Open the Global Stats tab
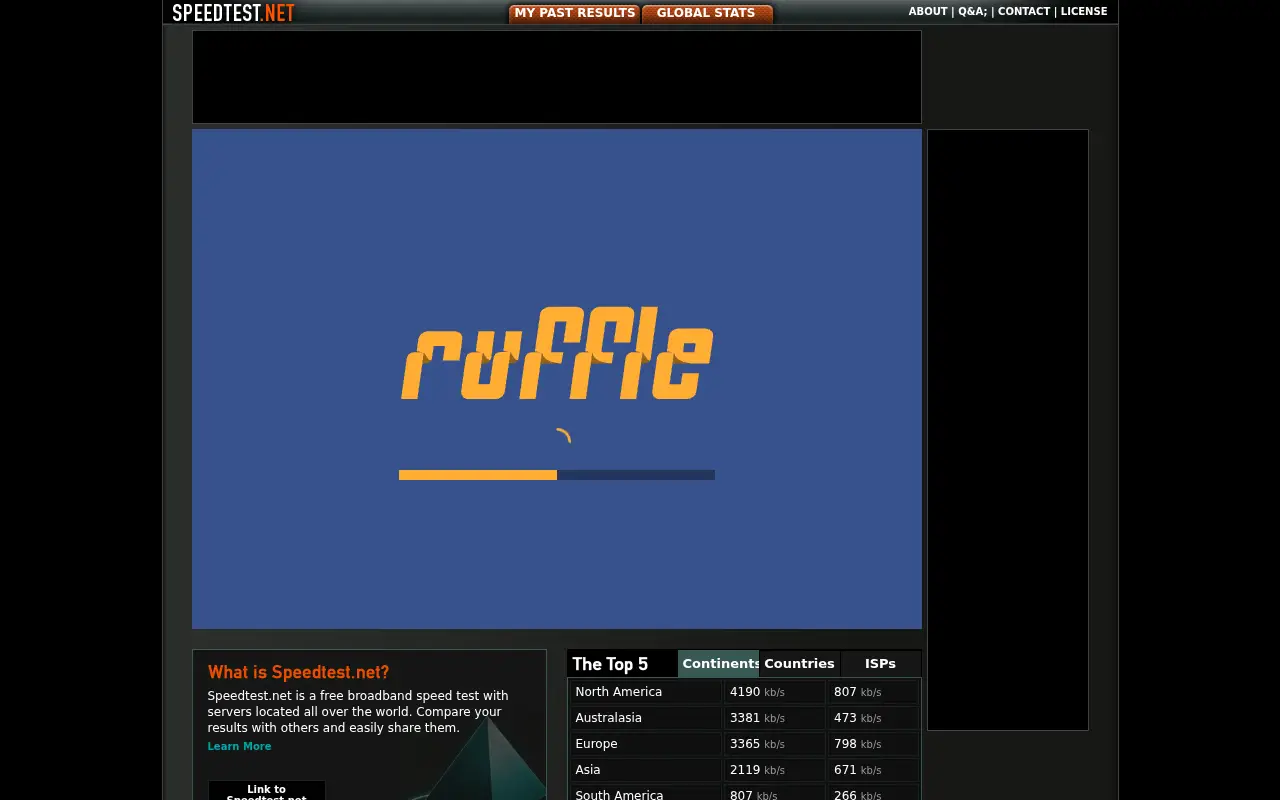This screenshot has height=800, width=1280. click(x=706, y=13)
